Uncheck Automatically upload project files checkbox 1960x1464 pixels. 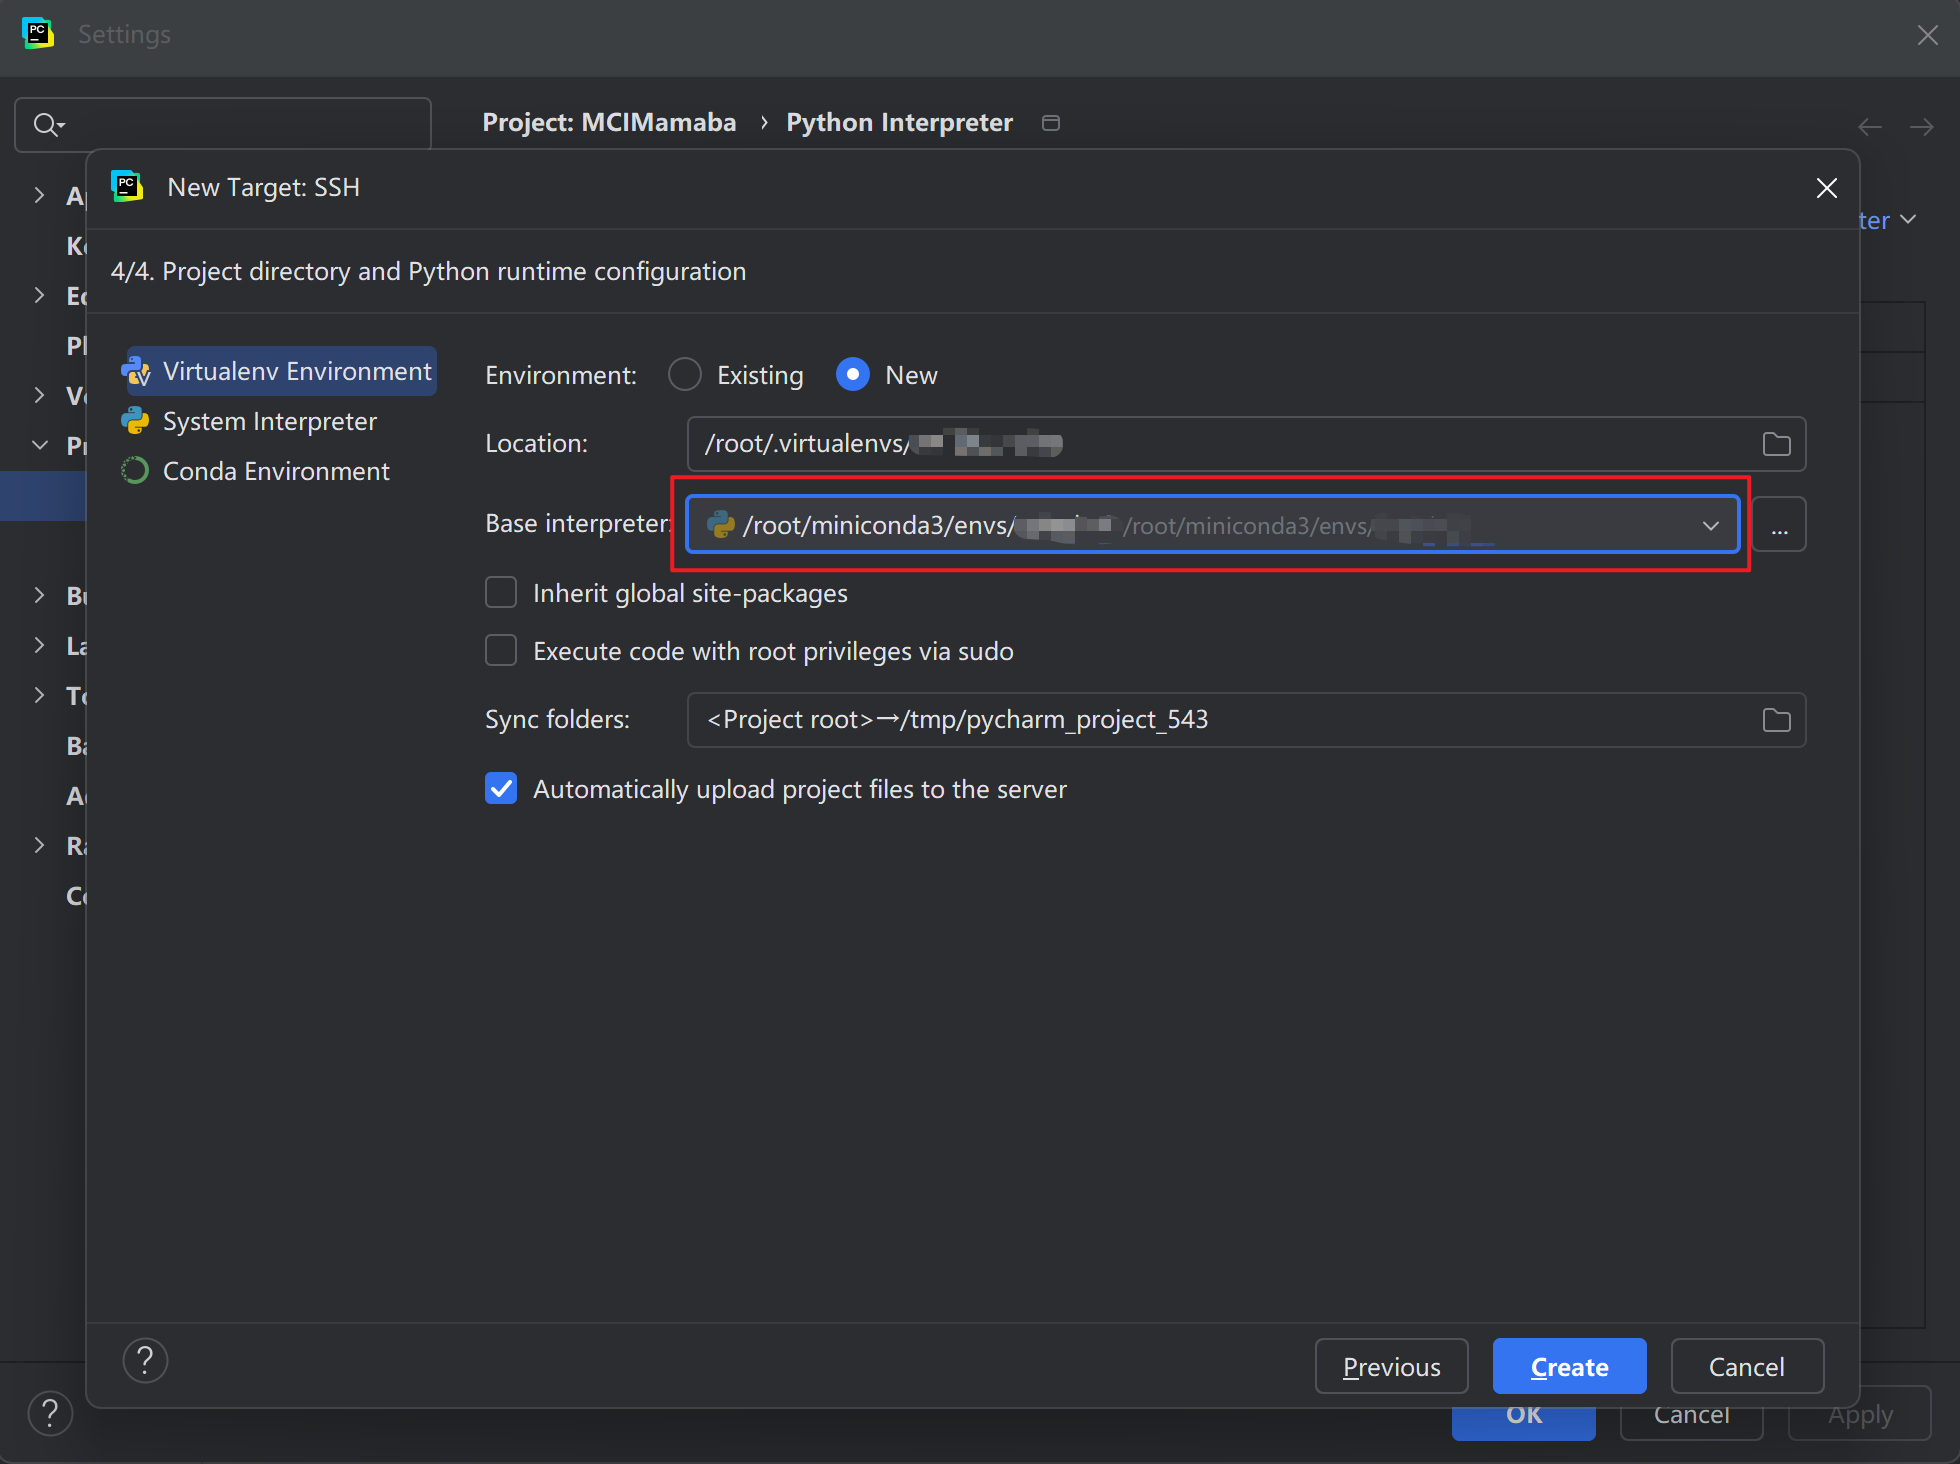click(501, 789)
